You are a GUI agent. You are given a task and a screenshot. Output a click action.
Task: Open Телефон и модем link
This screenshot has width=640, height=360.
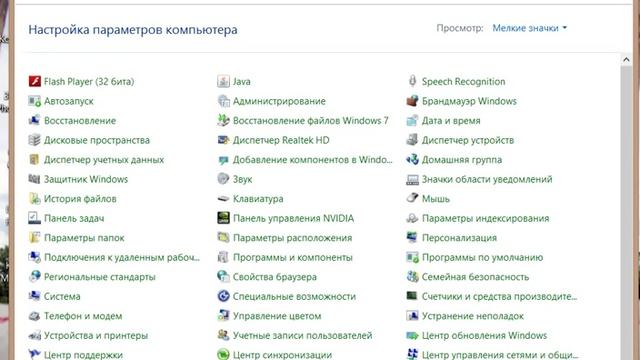pyautogui.click(x=83, y=316)
